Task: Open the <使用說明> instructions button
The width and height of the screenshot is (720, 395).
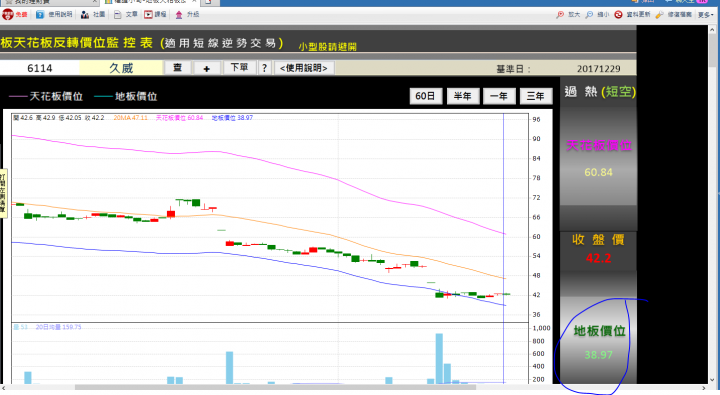Action: coord(304,68)
